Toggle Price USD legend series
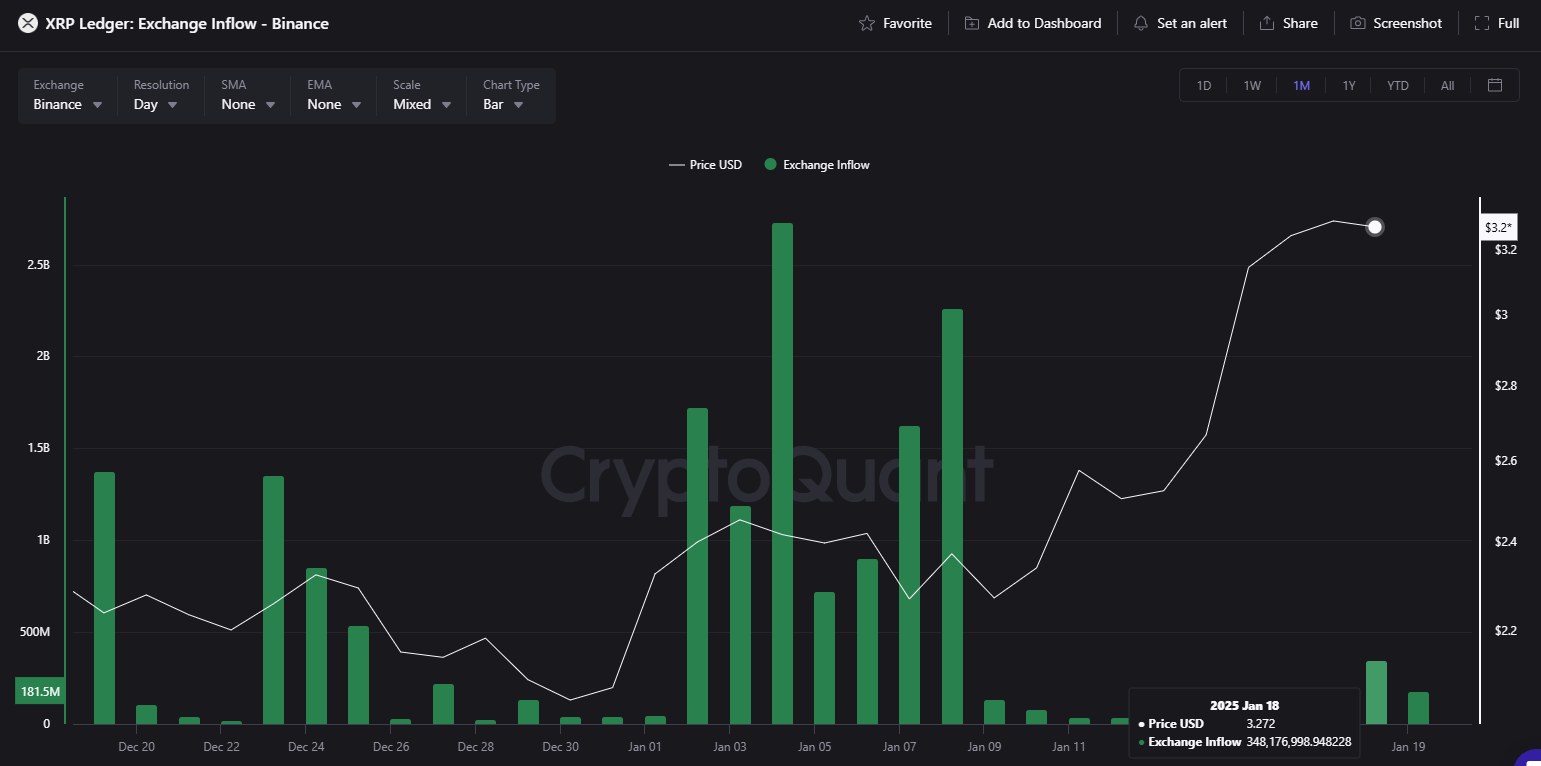The image size is (1541, 766). coord(706,165)
